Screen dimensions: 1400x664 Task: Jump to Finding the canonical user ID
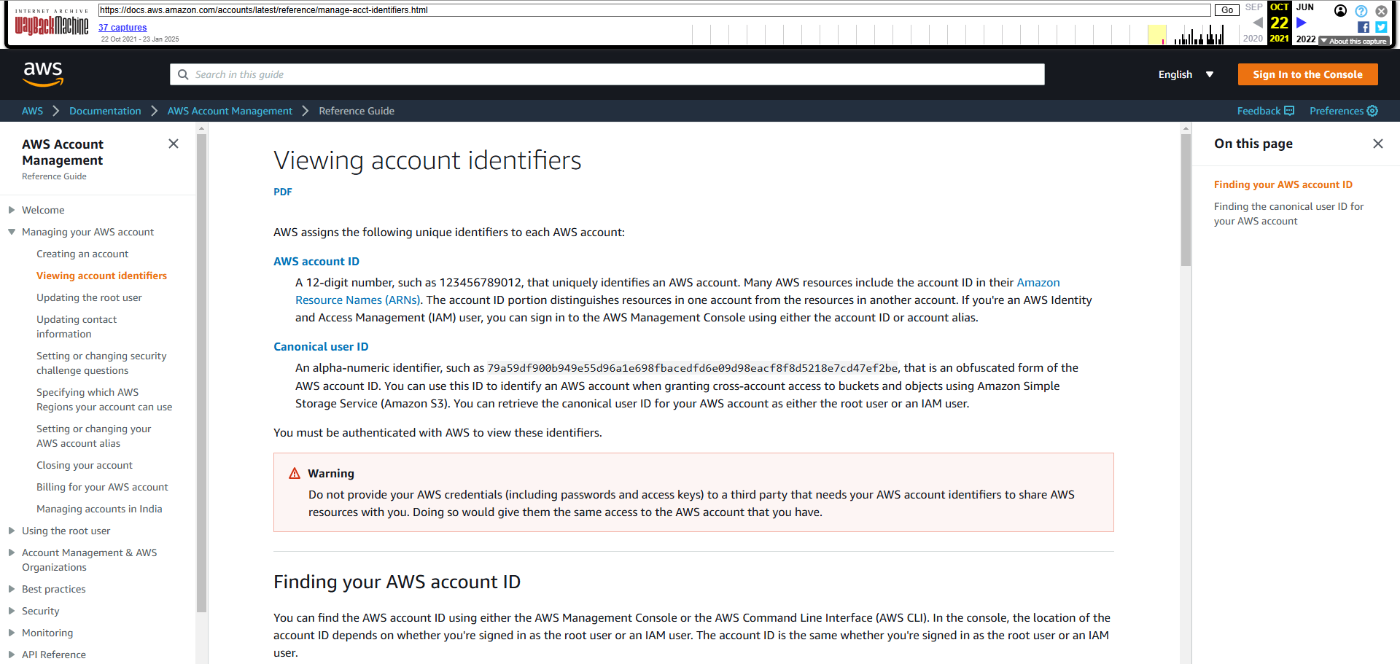click(1289, 214)
